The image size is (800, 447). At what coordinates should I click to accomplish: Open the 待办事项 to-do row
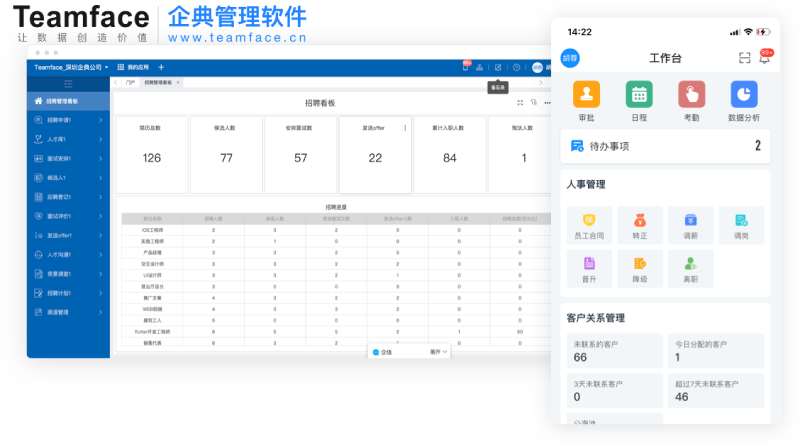point(665,146)
